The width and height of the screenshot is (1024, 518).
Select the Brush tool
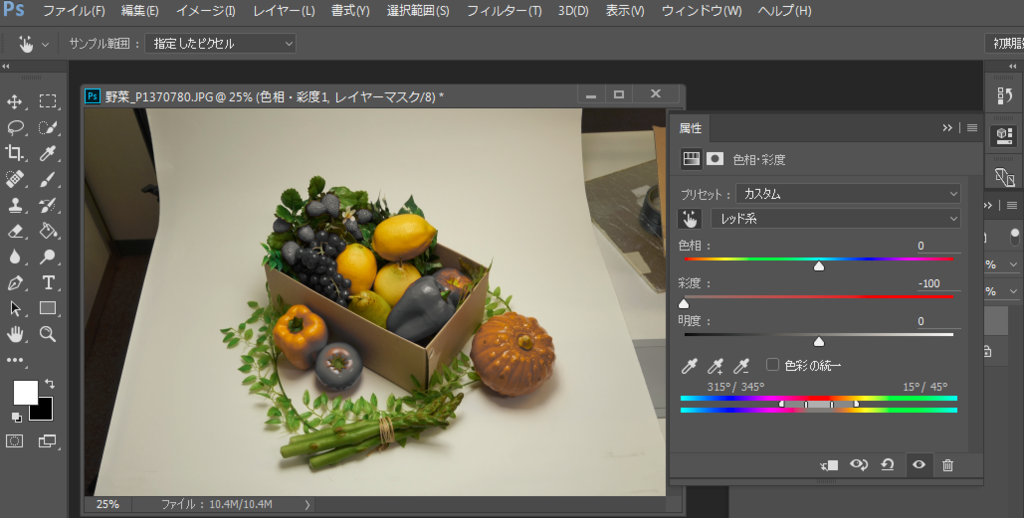48,179
